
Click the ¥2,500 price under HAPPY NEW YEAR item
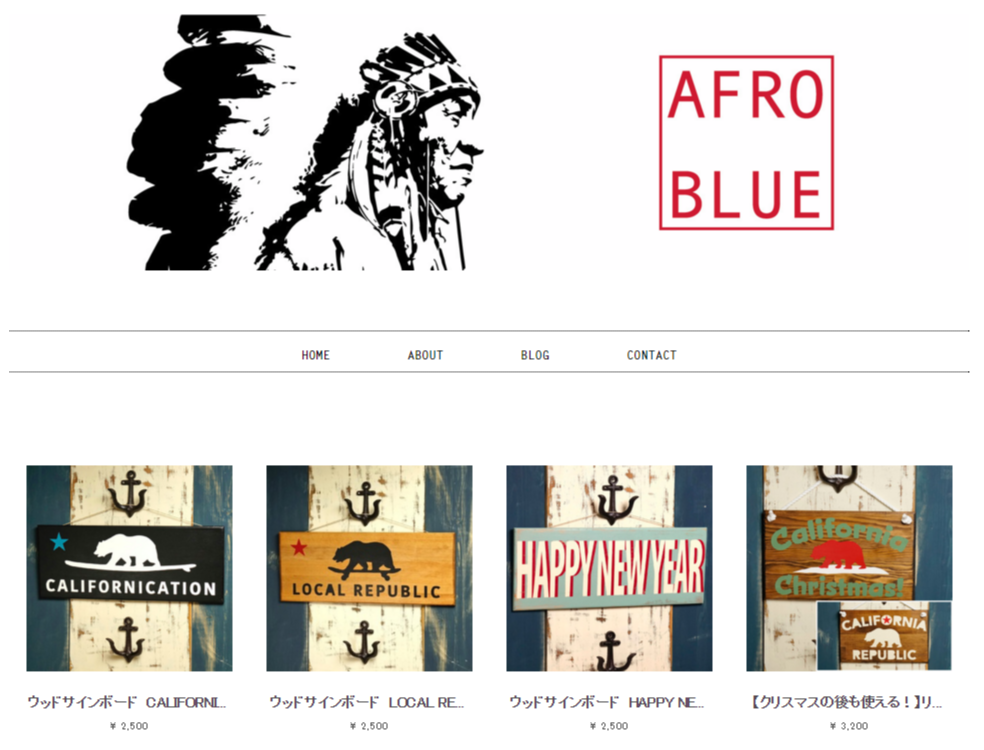point(609,726)
